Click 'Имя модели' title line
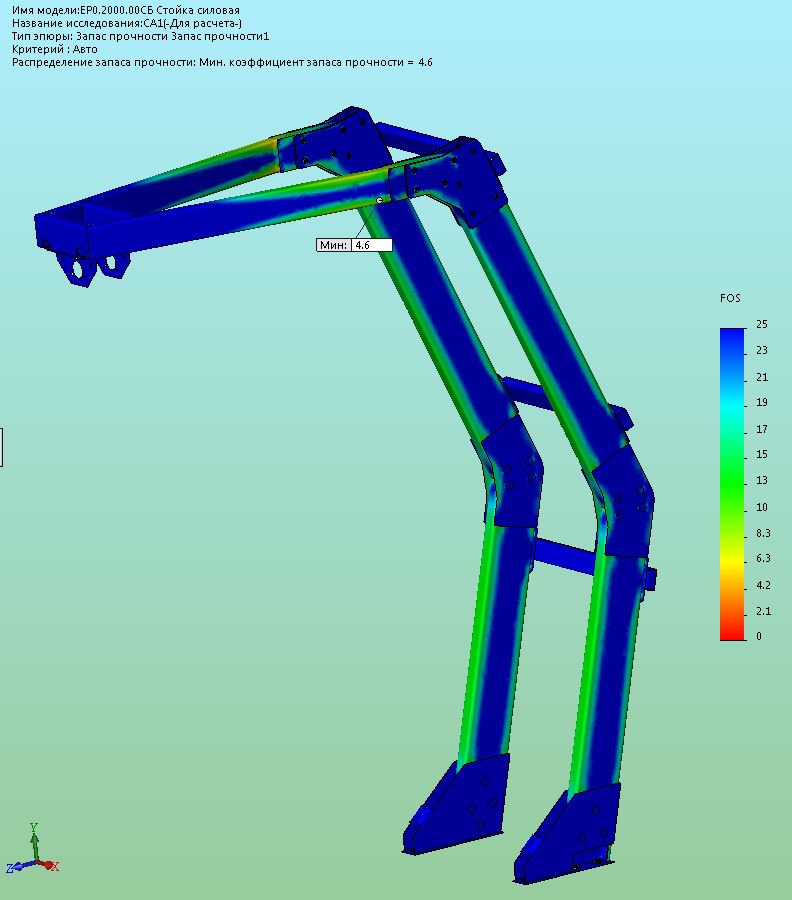Image resolution: width=792 pixels, height=900 pixels. [126, 10]
